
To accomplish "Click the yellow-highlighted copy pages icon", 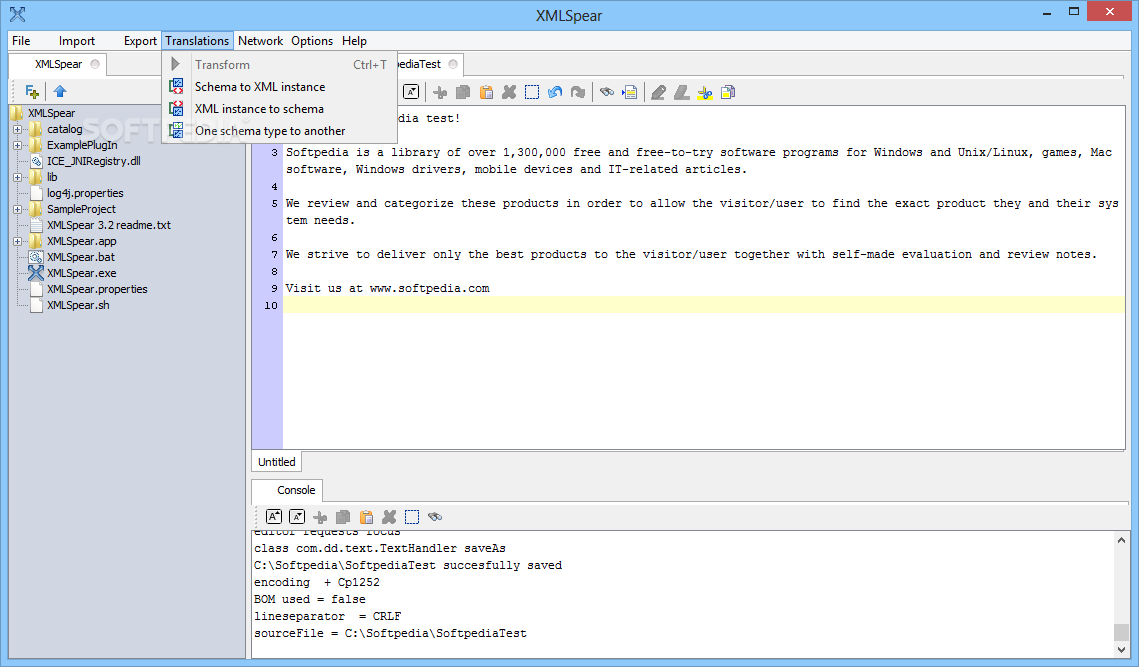I will pyautogui.click(x=728, y=92).
